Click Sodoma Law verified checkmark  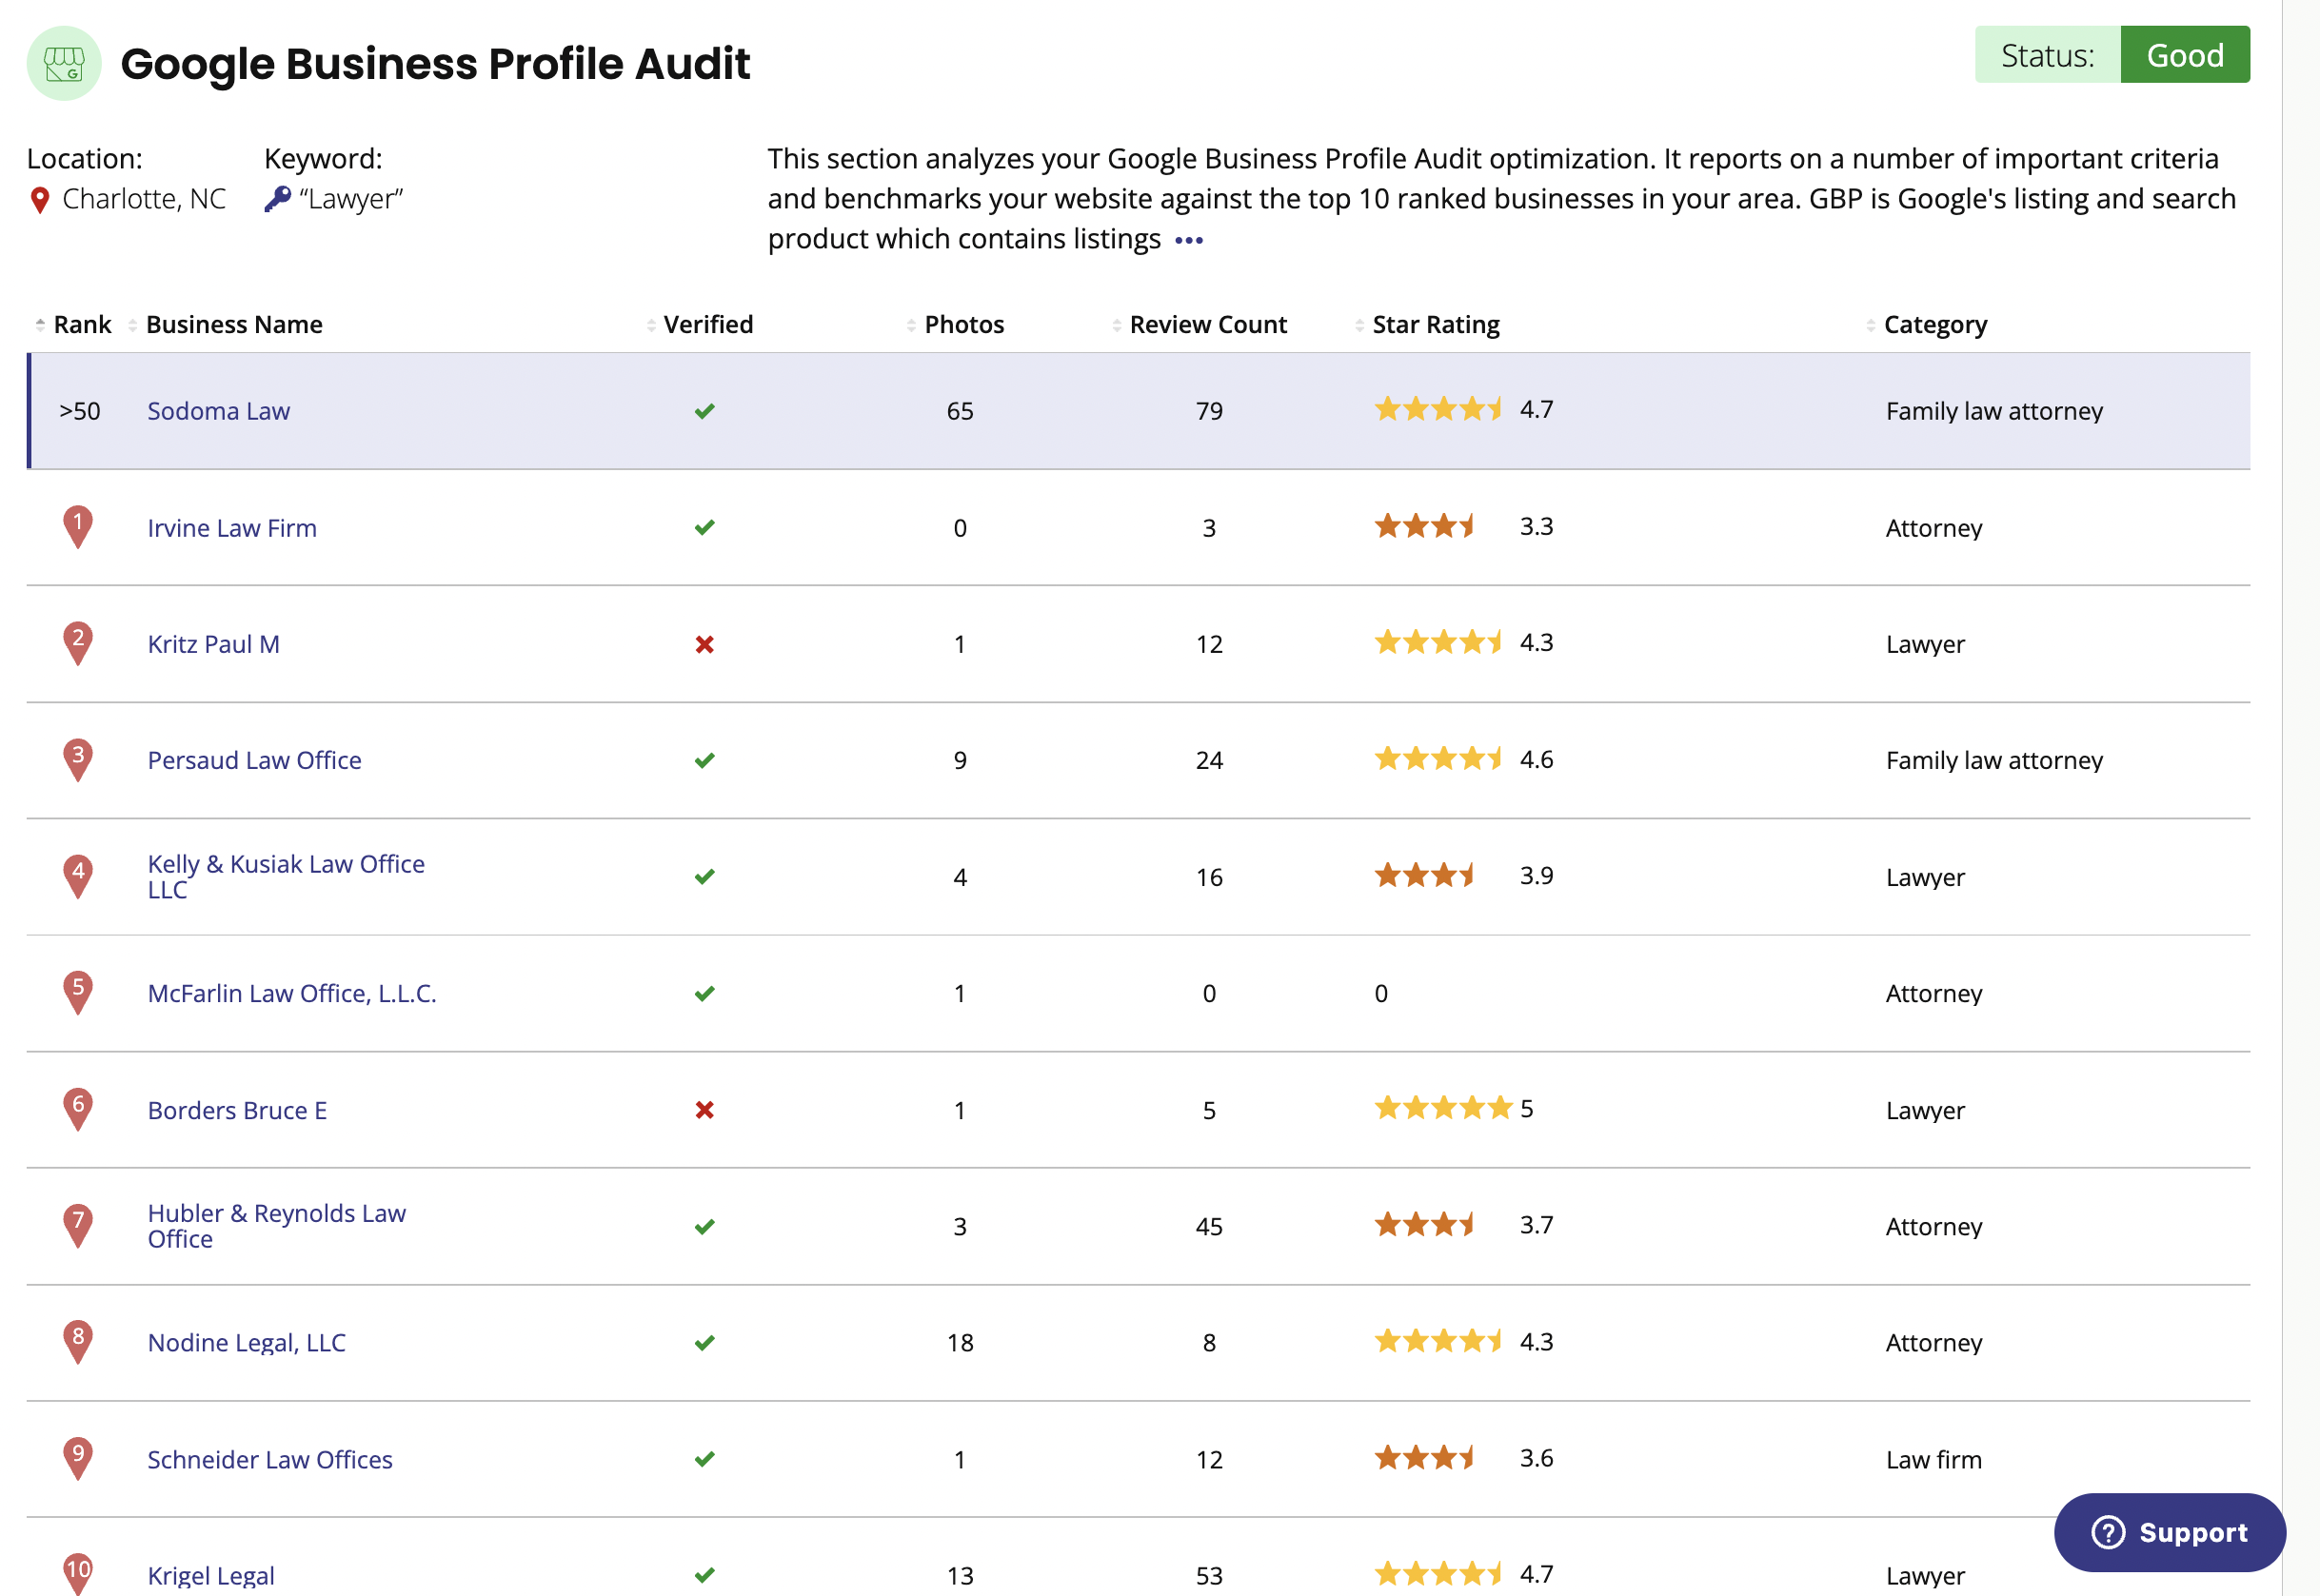tap(705, 411)
